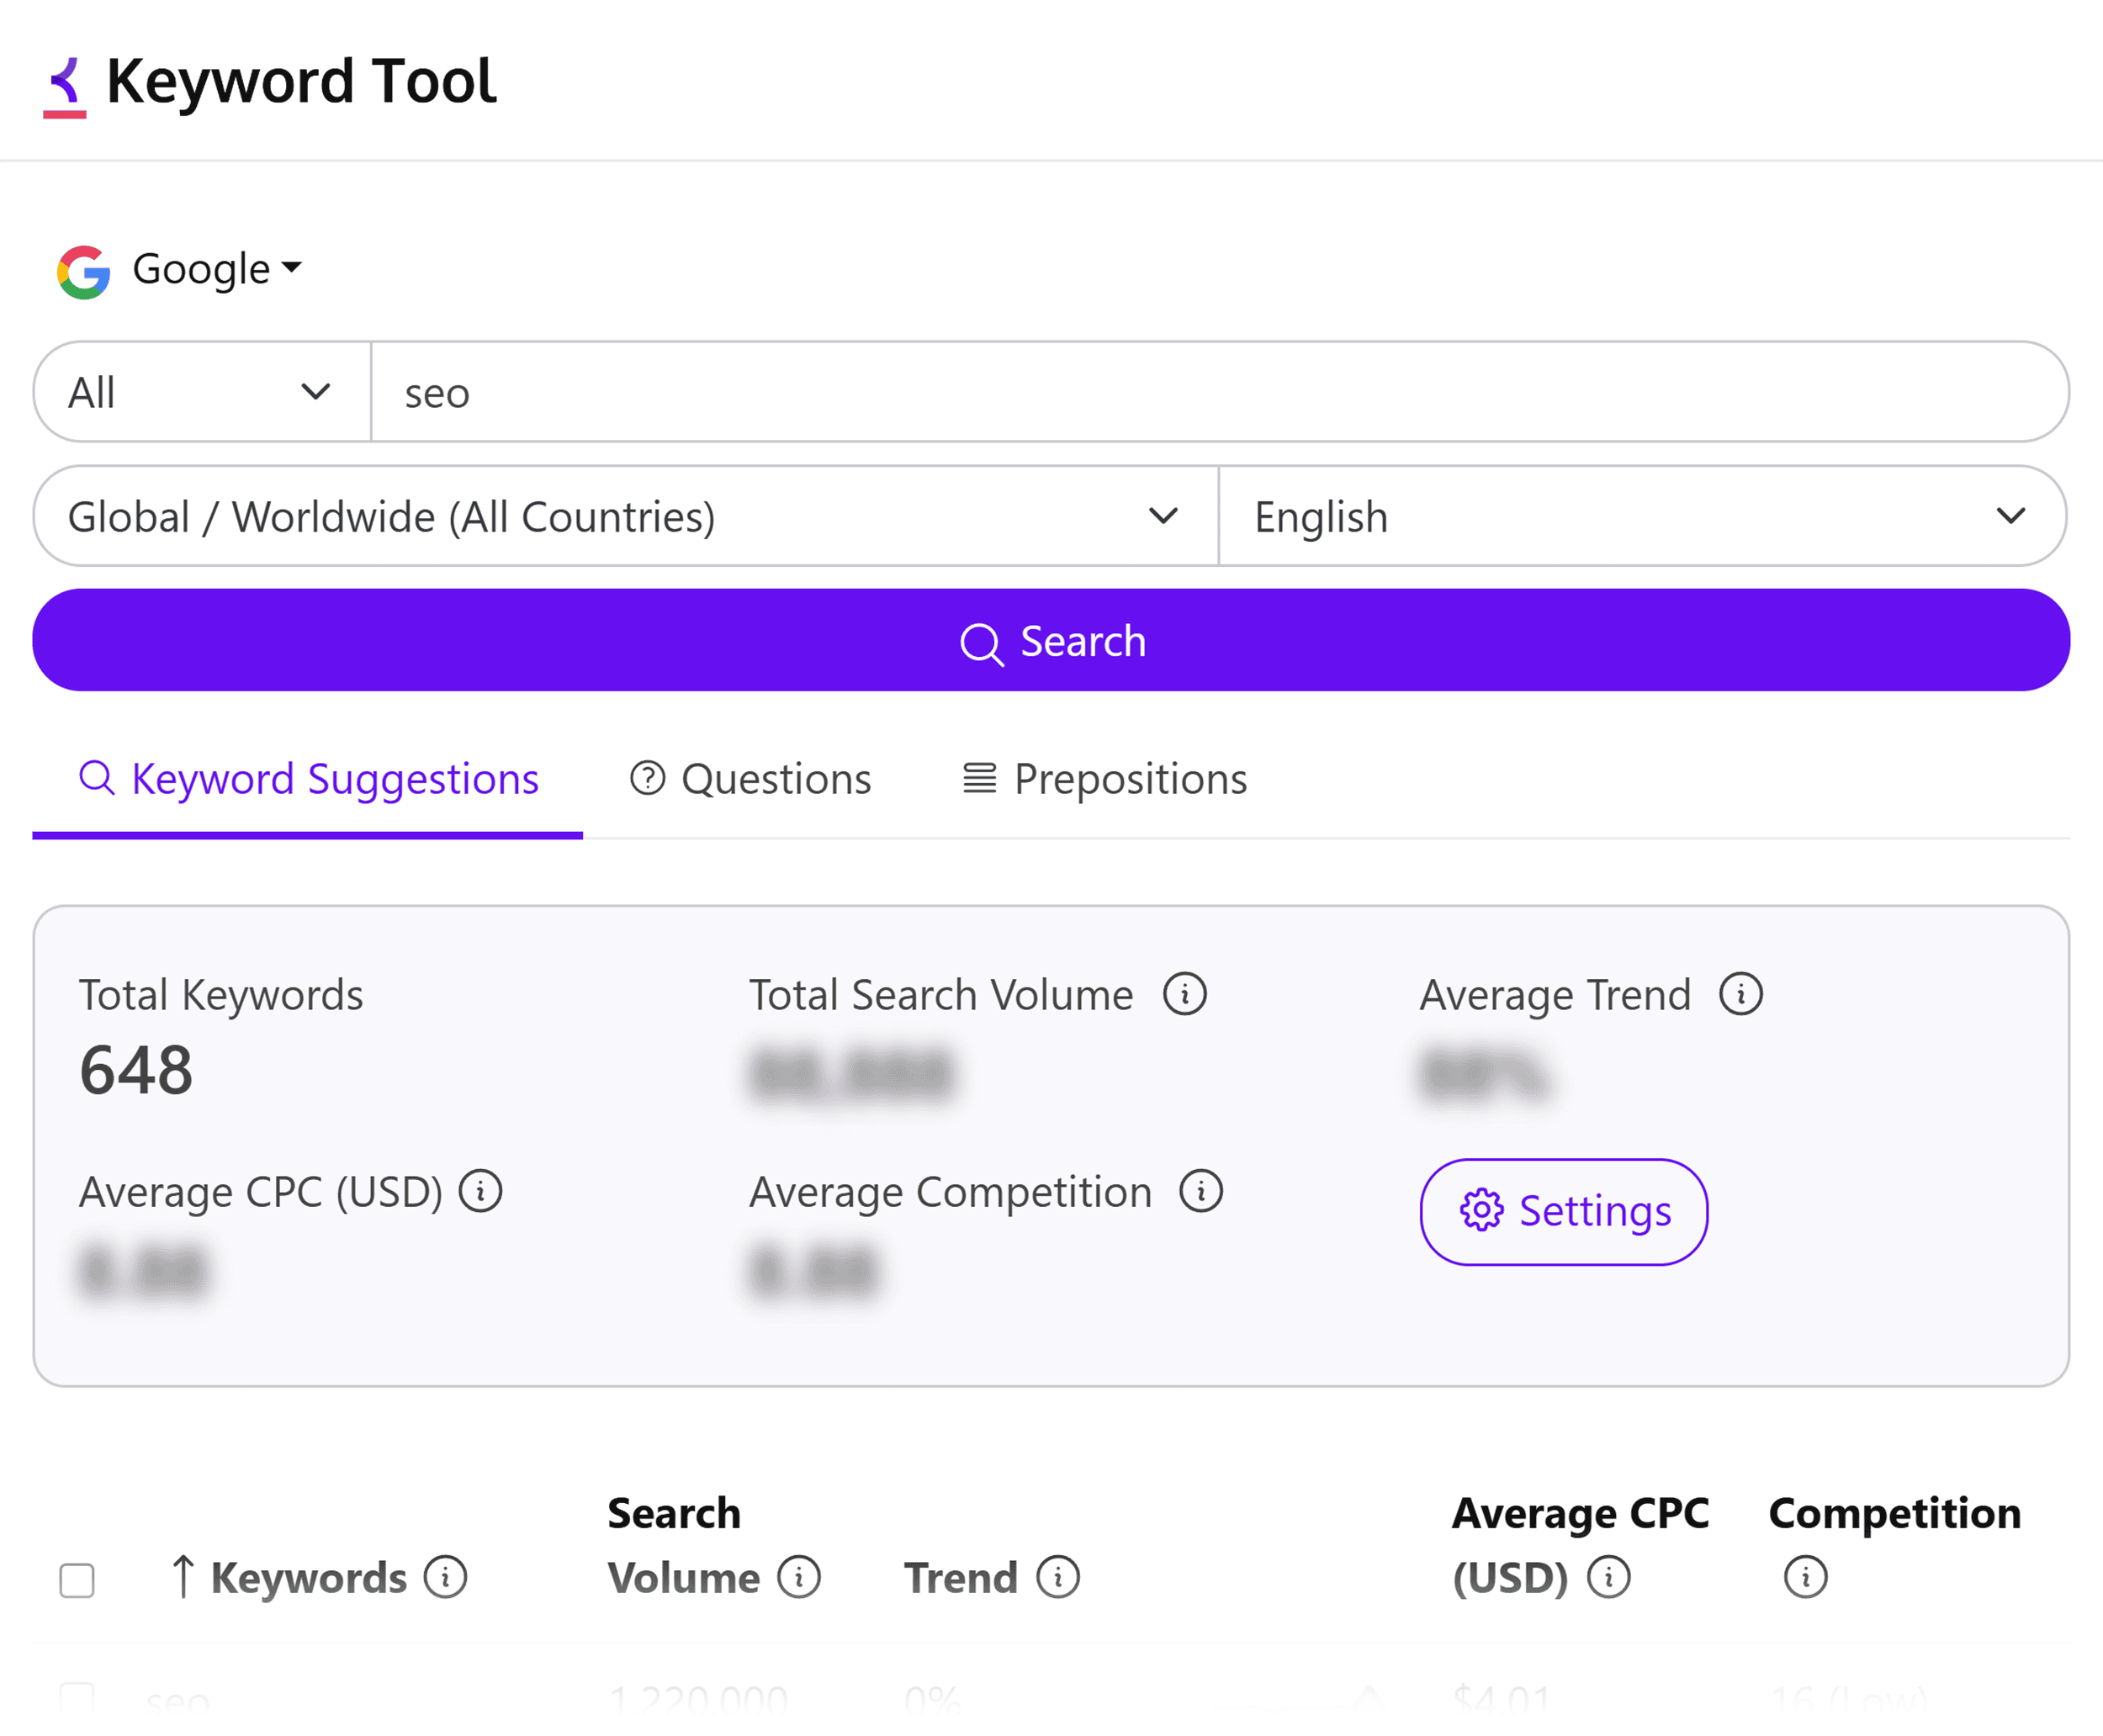
Task: Toggle the select-all checkbox in table header
Action: point(77,1580)
